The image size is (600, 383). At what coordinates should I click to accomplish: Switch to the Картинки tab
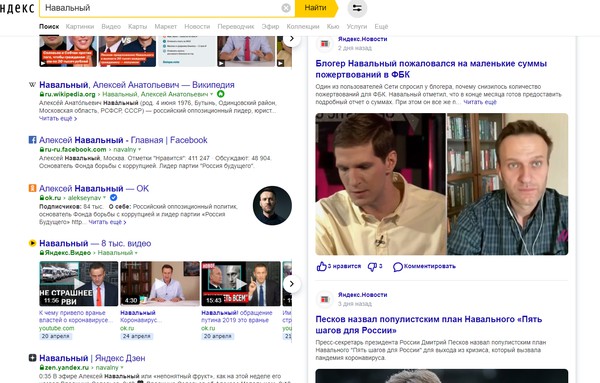point(80,26)
